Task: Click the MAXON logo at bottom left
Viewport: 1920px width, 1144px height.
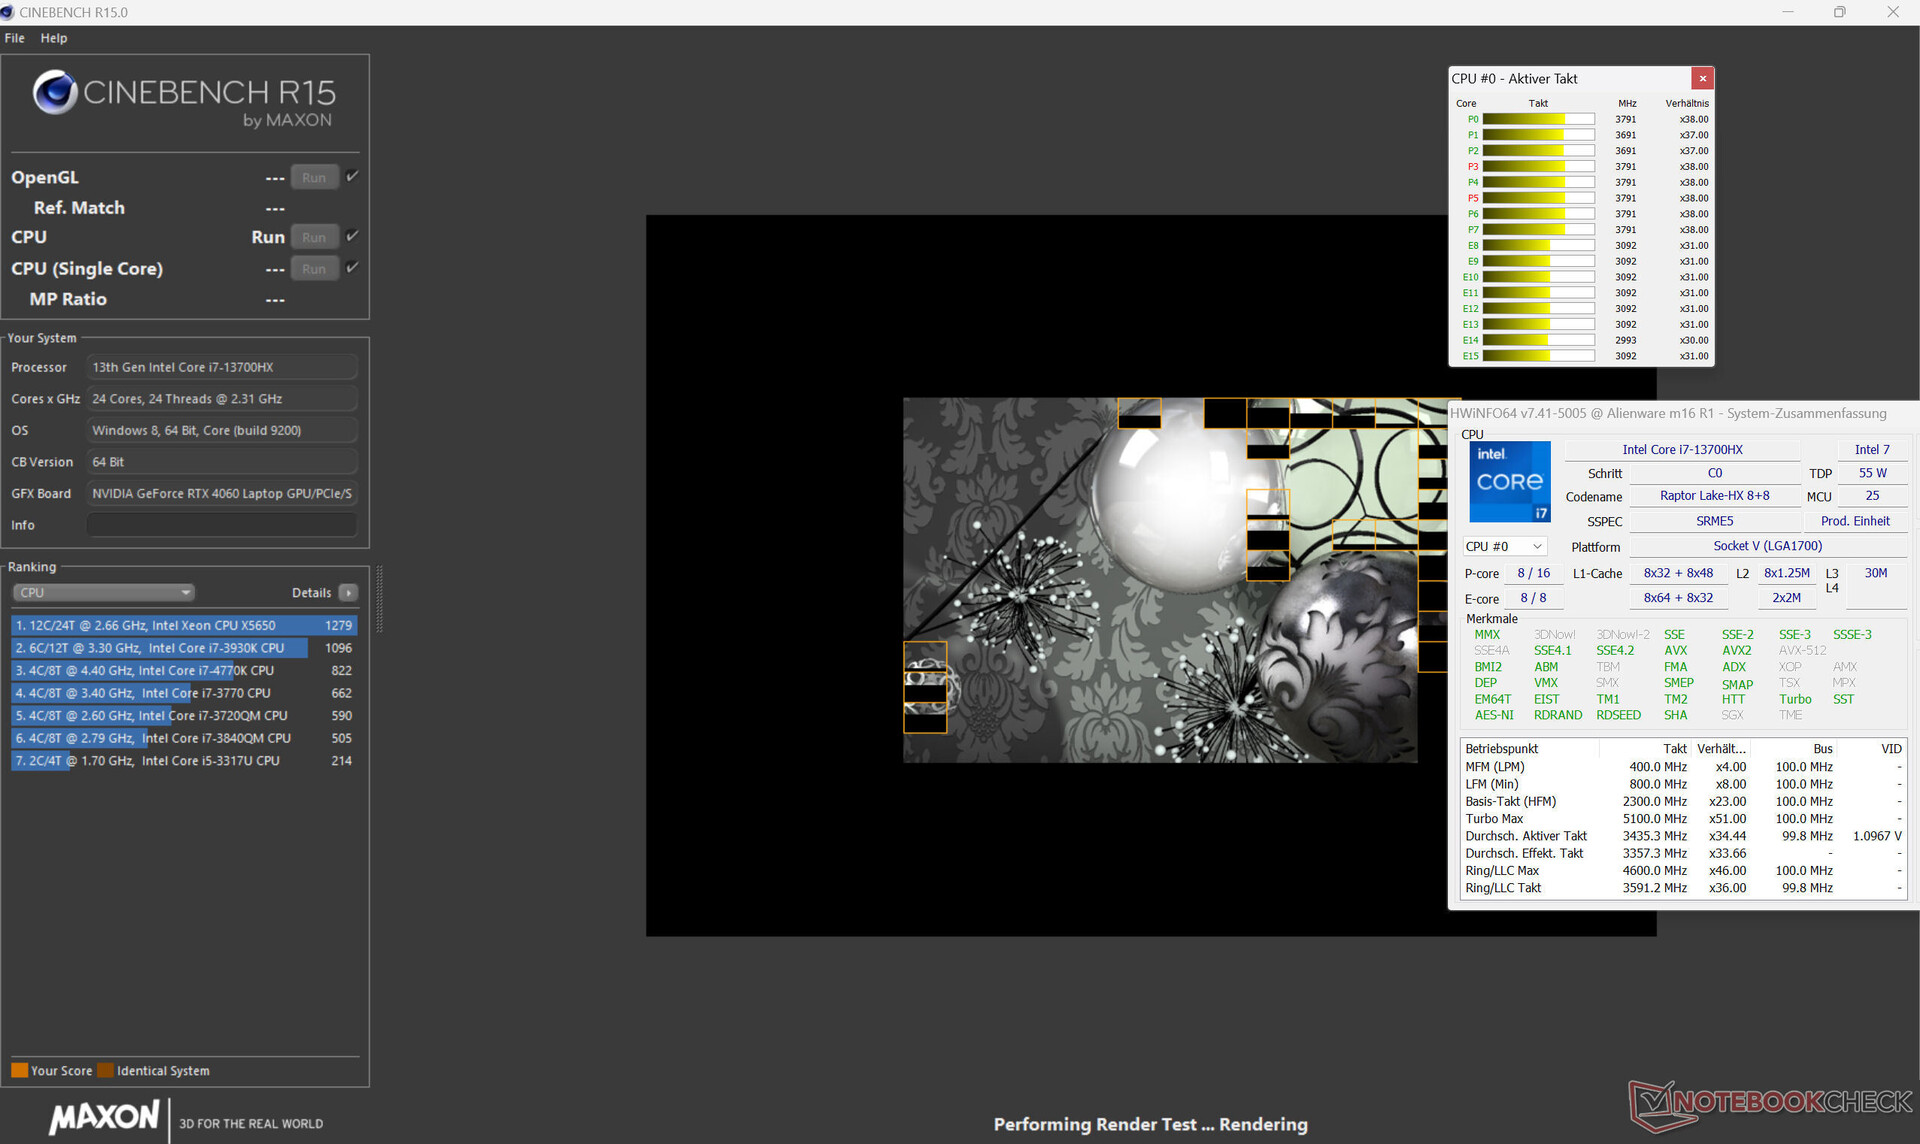Action: pyautogui.click(x=104, y=1116)
